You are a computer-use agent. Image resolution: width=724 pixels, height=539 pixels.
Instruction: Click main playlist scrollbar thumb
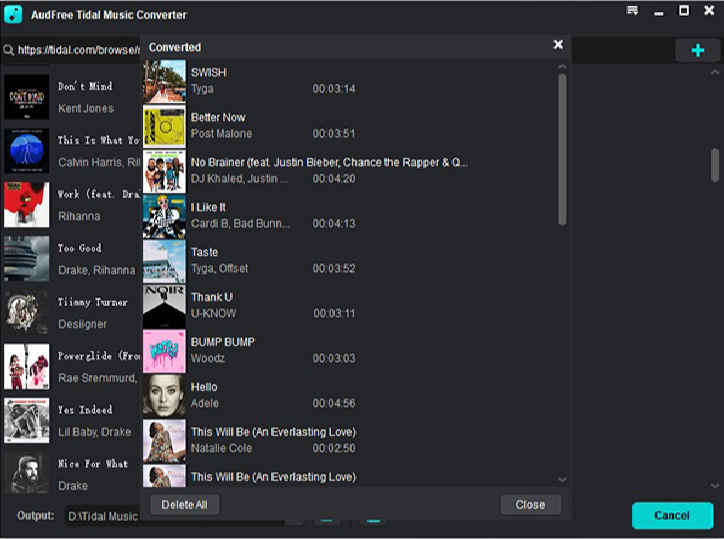pyautogui.click(x=715, y=165)
